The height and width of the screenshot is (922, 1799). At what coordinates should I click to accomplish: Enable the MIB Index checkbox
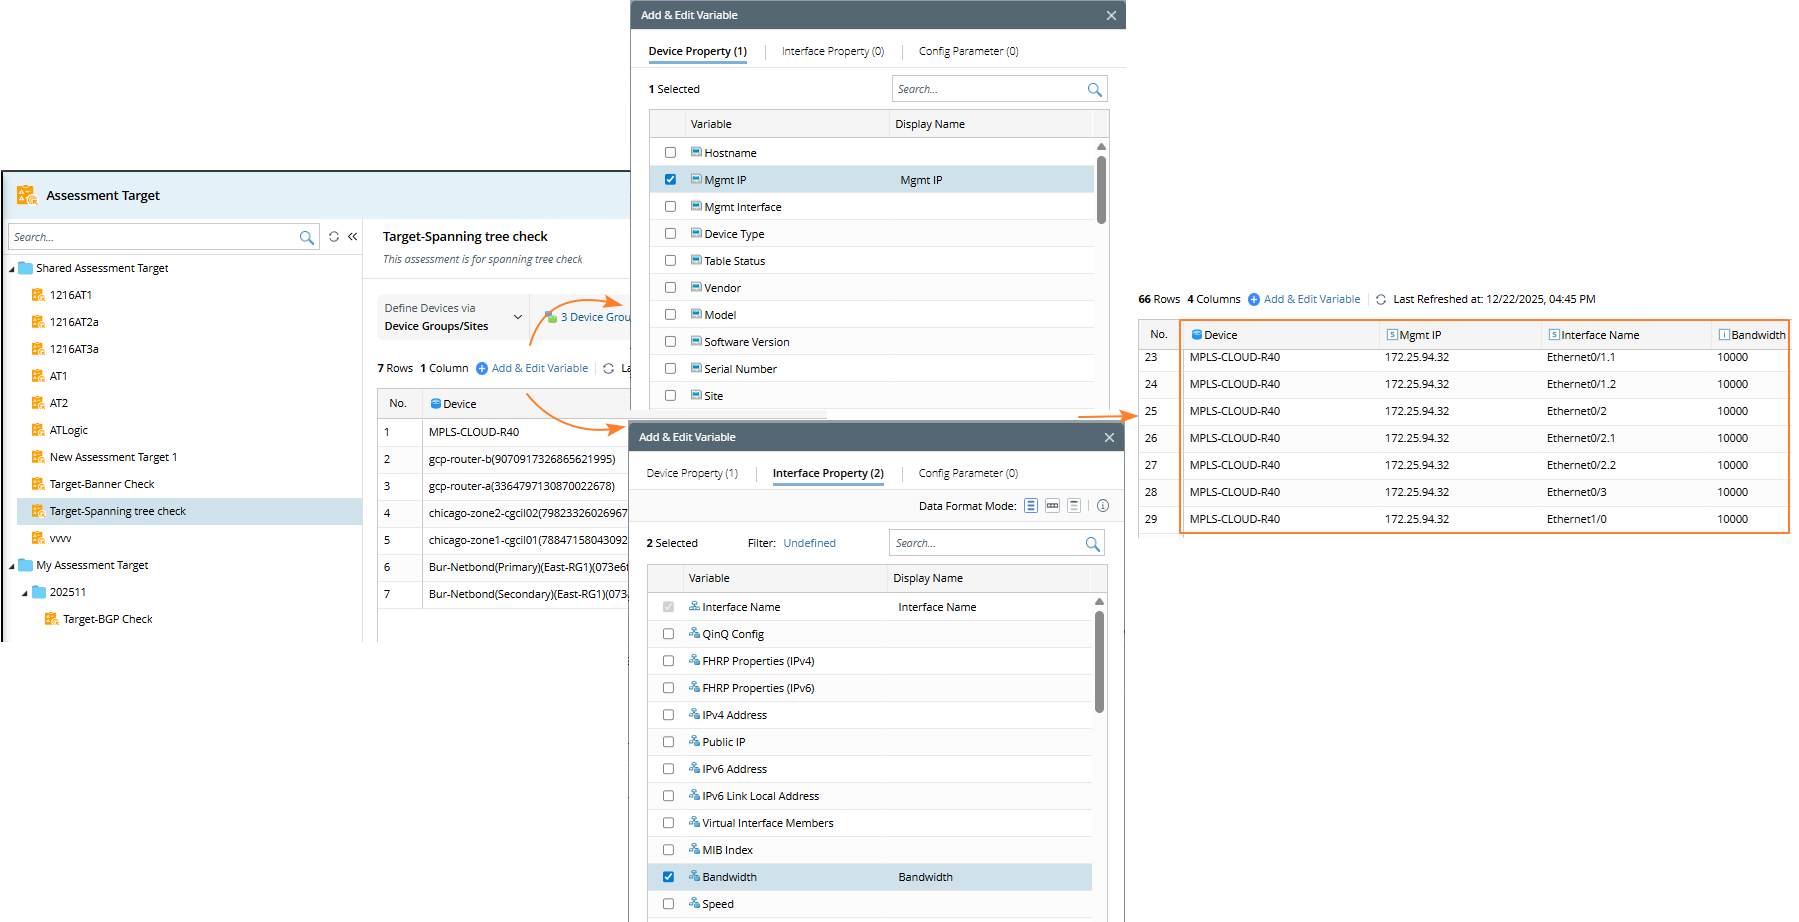(x=668, y=850)
